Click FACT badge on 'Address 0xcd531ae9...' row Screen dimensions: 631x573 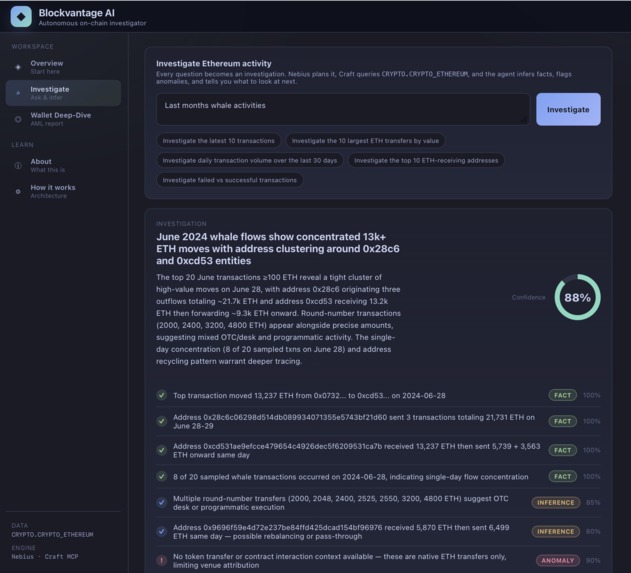(x=563, y=450)
